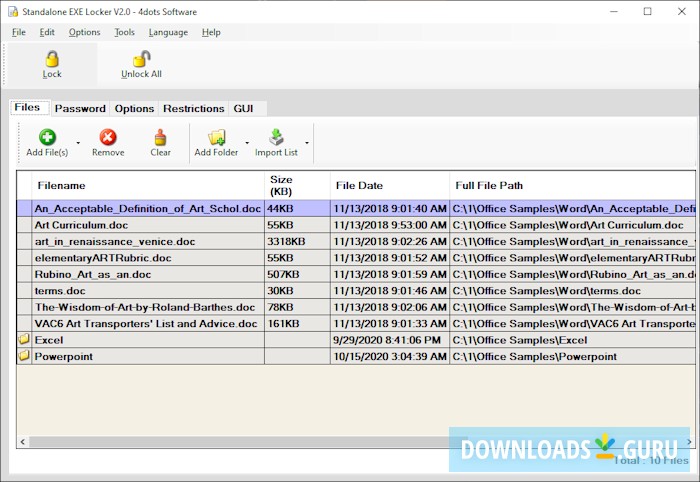Select VAC6 Art Transporters' List and Advice.doc

(x=146, y=324)
